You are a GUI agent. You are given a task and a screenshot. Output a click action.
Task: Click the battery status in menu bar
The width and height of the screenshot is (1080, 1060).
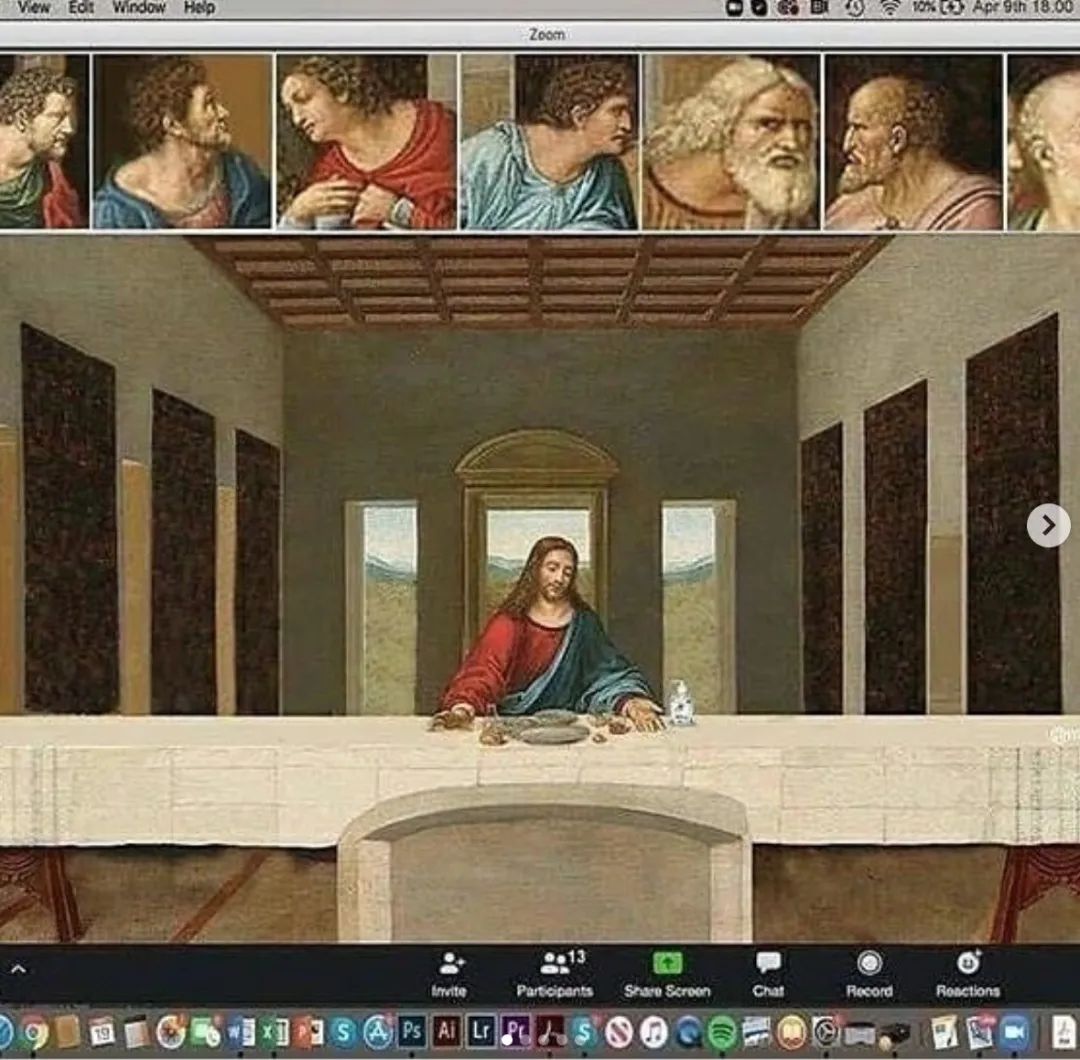pyautogui.click(x=937, y=8)
